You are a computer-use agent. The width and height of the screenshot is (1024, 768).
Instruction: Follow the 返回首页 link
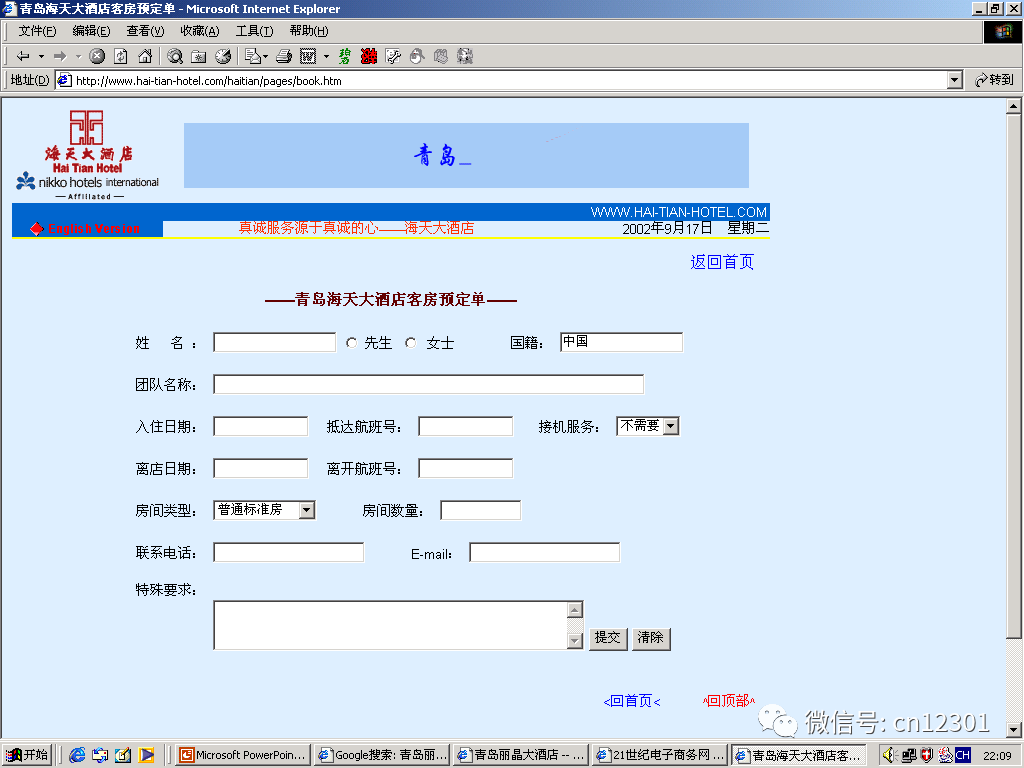722,262
